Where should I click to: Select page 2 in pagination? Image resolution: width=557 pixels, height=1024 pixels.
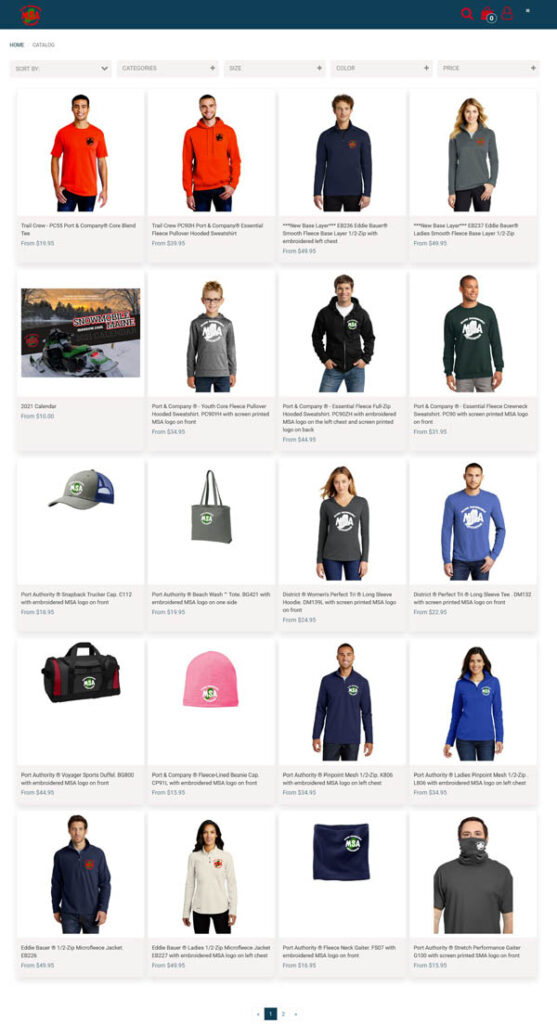[283, 1014]
